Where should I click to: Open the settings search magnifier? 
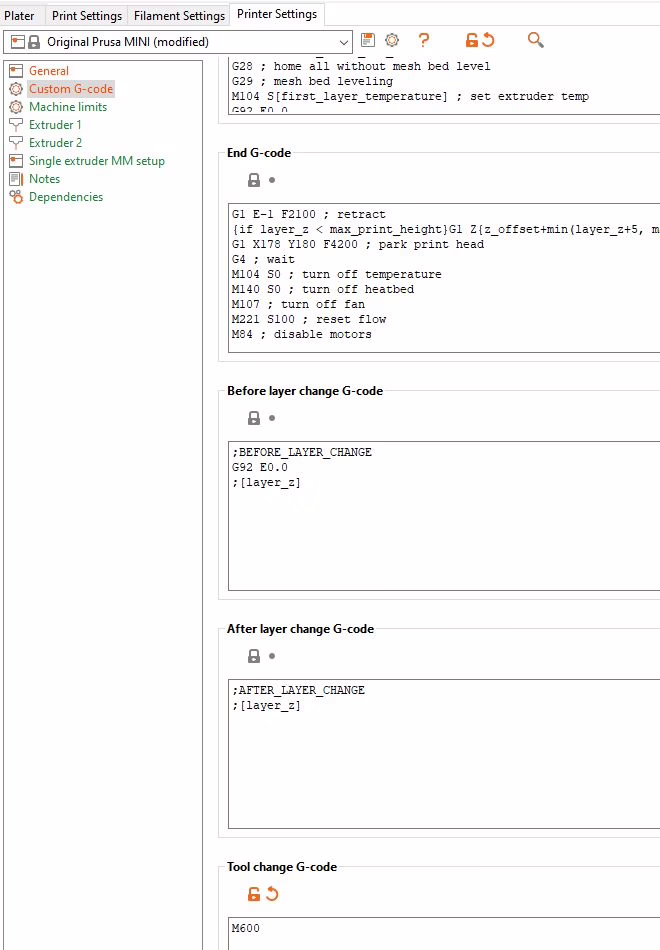coord(536,40)
